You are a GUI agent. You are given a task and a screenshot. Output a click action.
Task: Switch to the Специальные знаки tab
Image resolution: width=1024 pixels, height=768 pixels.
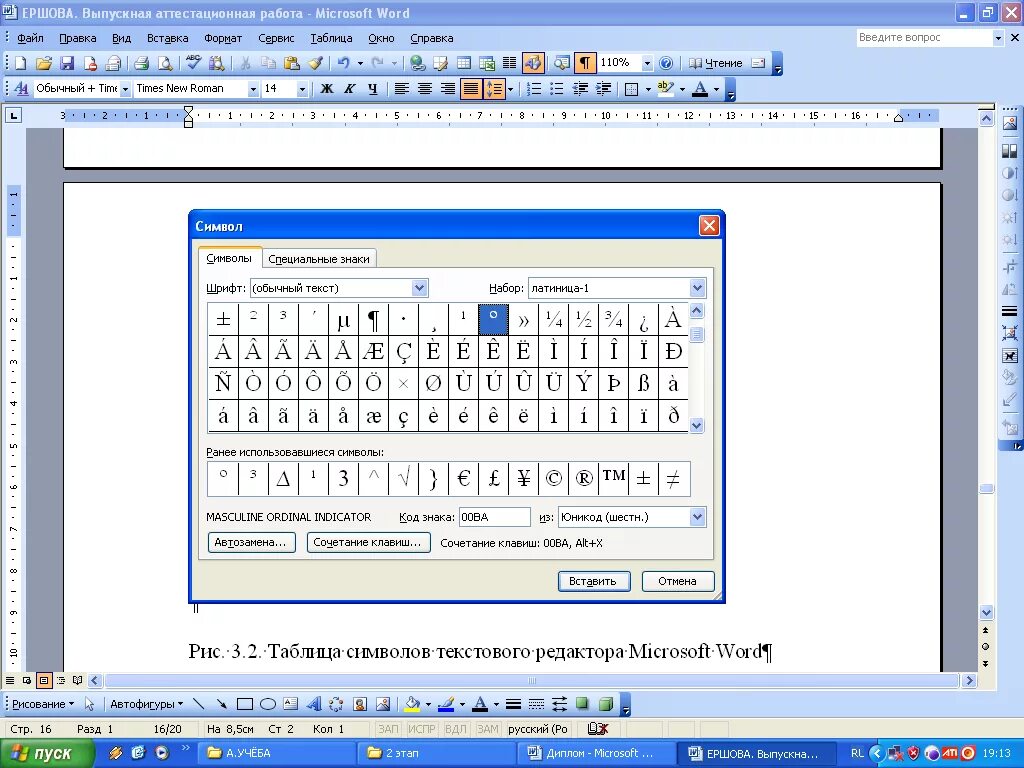coord(319,259)
